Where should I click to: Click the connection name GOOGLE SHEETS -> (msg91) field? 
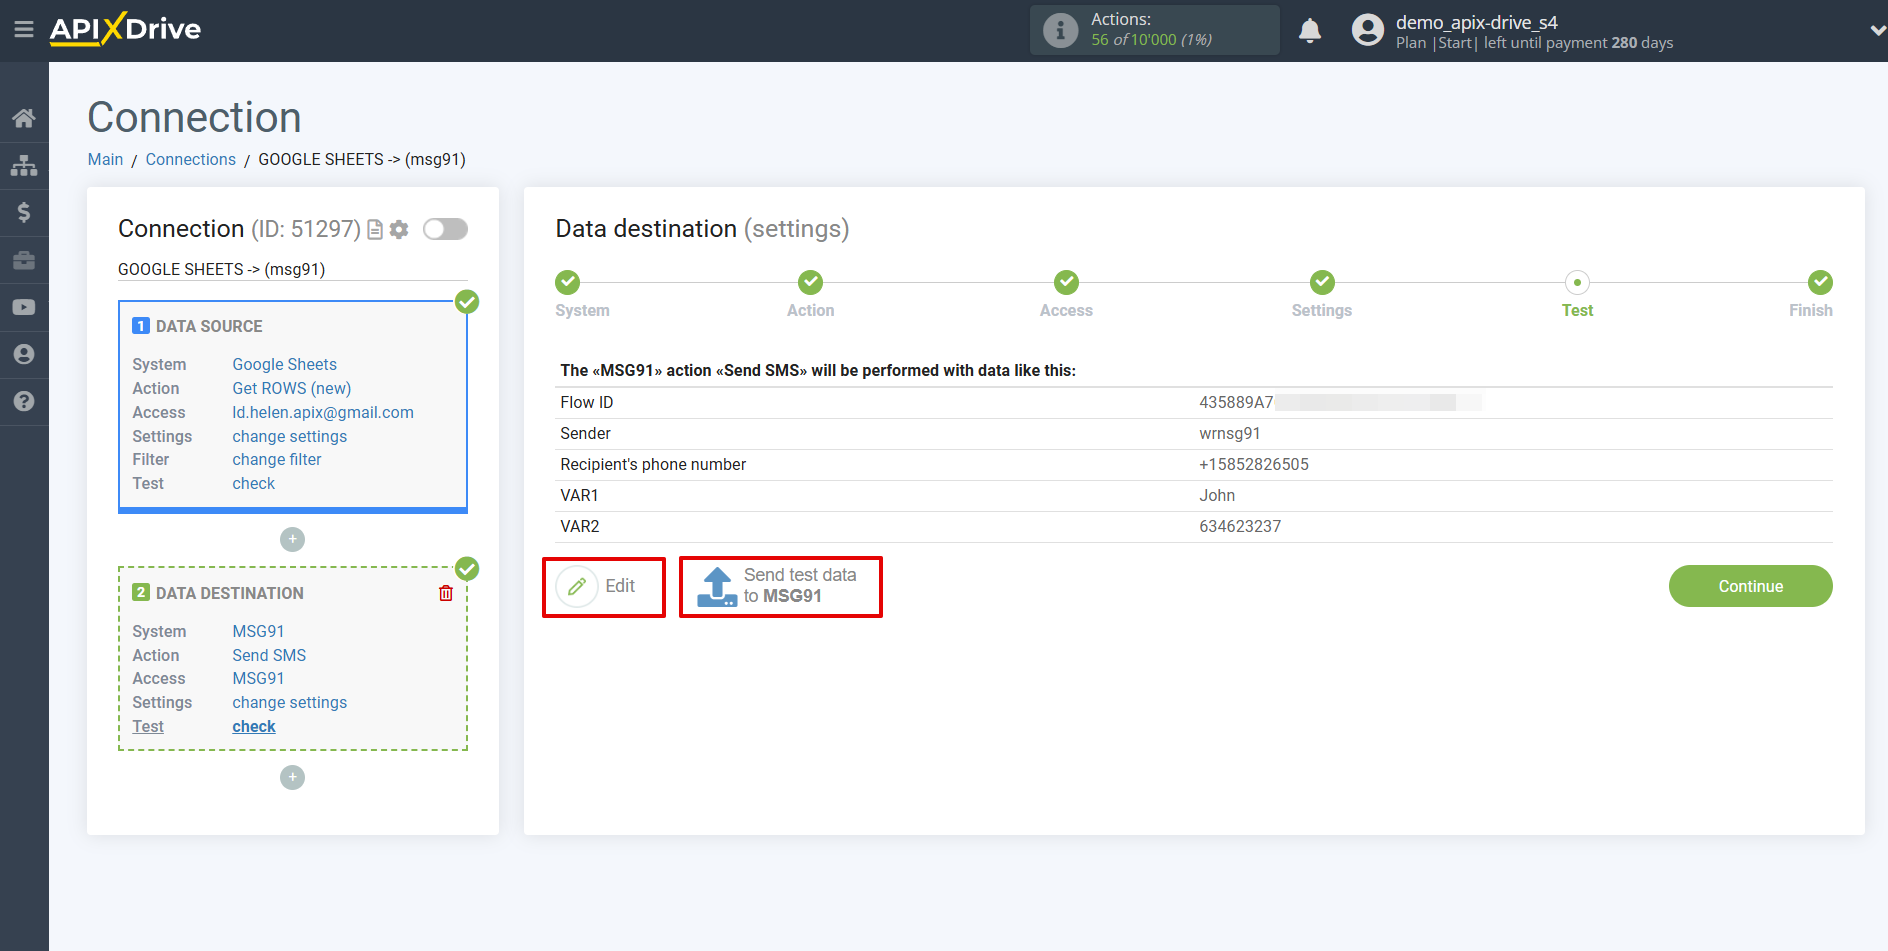(x=292, y=270)
